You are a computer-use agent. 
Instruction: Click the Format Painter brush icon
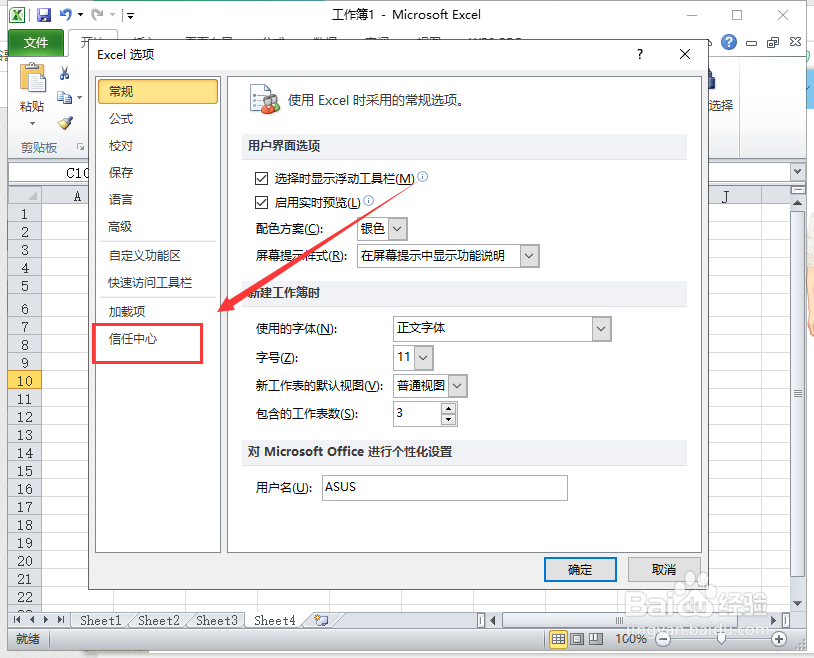tap(65, 123)
